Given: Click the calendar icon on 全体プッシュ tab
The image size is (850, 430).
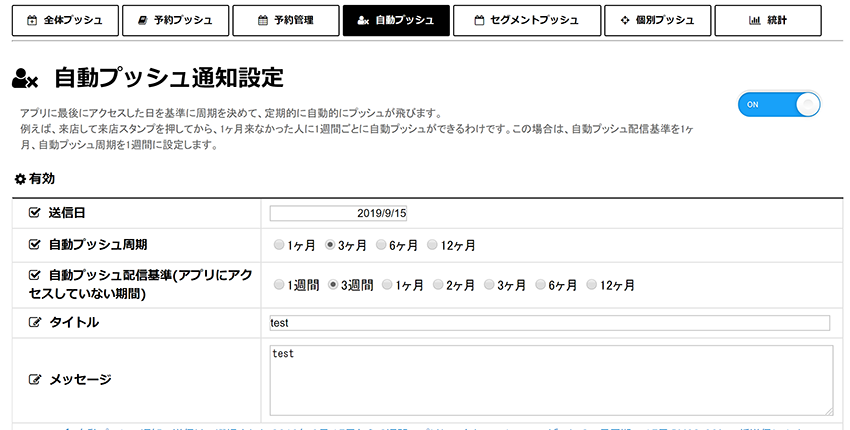Looking at the screenshot, I should (32, 21).
